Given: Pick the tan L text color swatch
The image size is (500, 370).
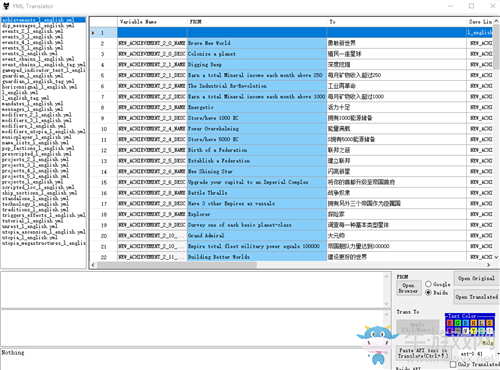Looking at the screenshot, I should click(482, 323).
